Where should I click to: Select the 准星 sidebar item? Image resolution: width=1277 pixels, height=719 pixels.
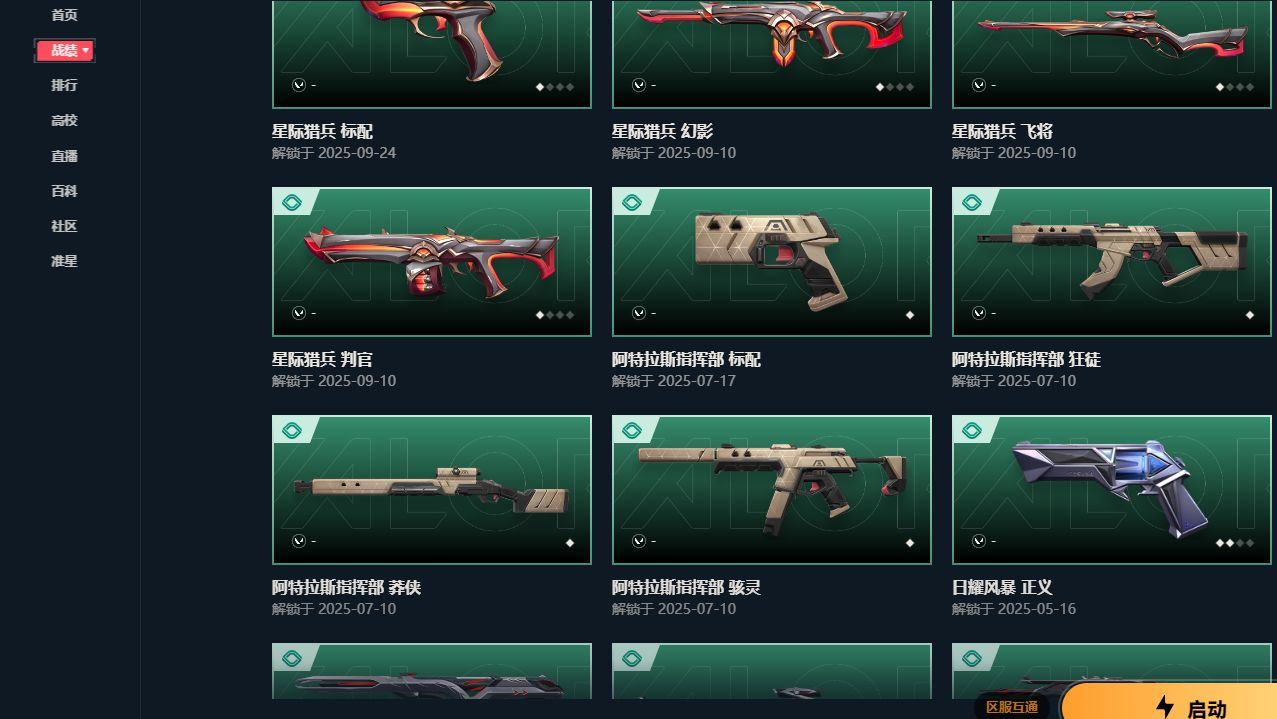[64, 261]
